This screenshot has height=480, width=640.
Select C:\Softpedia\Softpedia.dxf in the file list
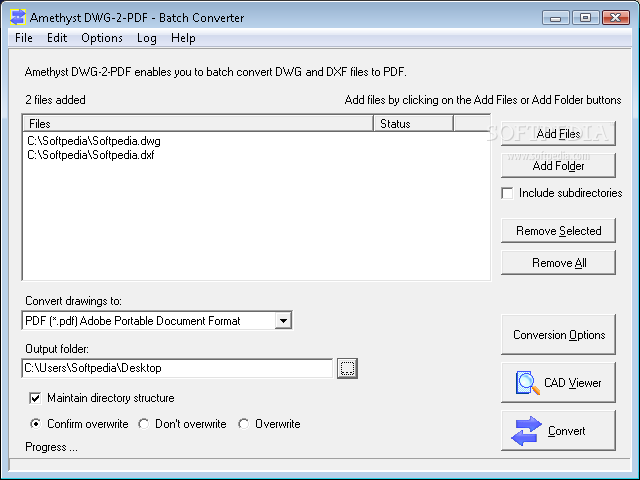pyautogui.click(x=91, y=155)
